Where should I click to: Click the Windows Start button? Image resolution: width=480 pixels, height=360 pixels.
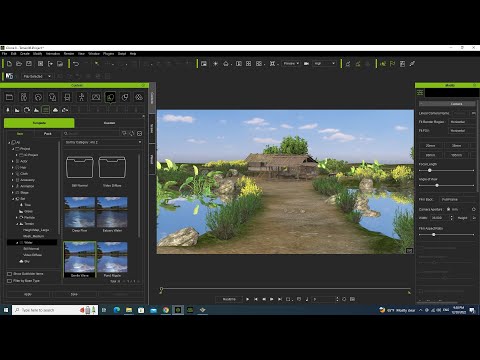pyautogui.click(x=6, y=310)
